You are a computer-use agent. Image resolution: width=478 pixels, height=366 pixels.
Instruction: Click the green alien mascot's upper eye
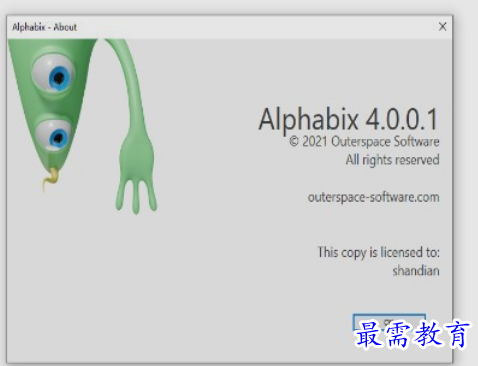click(x=54, y=74)
